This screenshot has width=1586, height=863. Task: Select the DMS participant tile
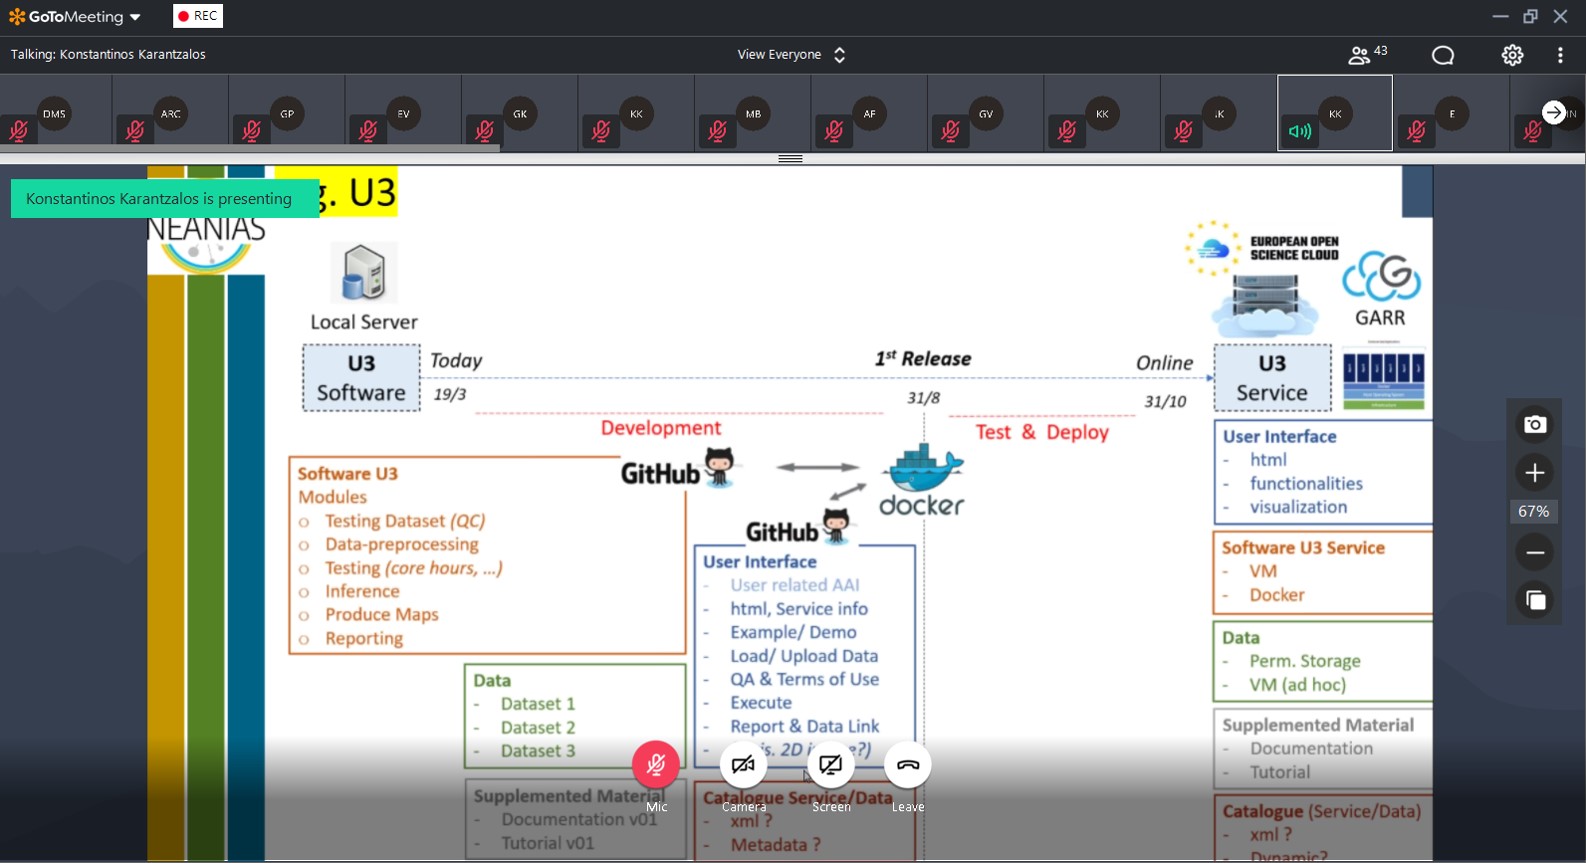[55, 113]
